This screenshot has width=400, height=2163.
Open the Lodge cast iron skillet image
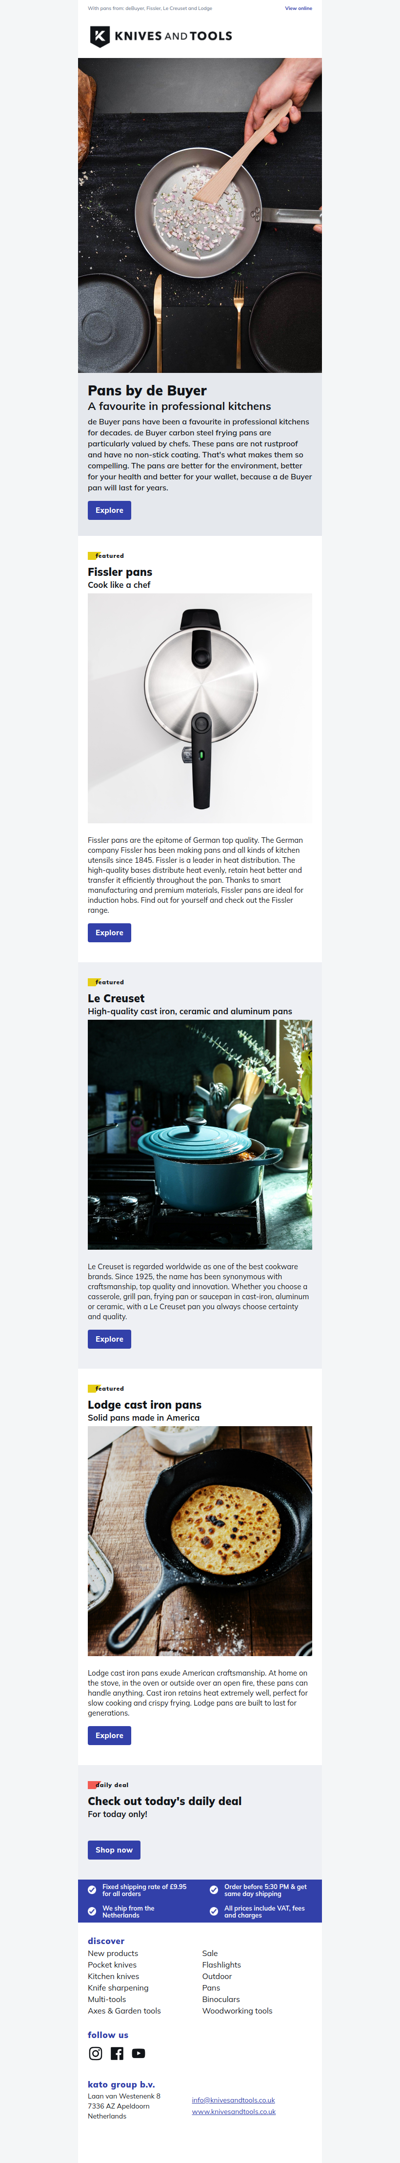200,1541
